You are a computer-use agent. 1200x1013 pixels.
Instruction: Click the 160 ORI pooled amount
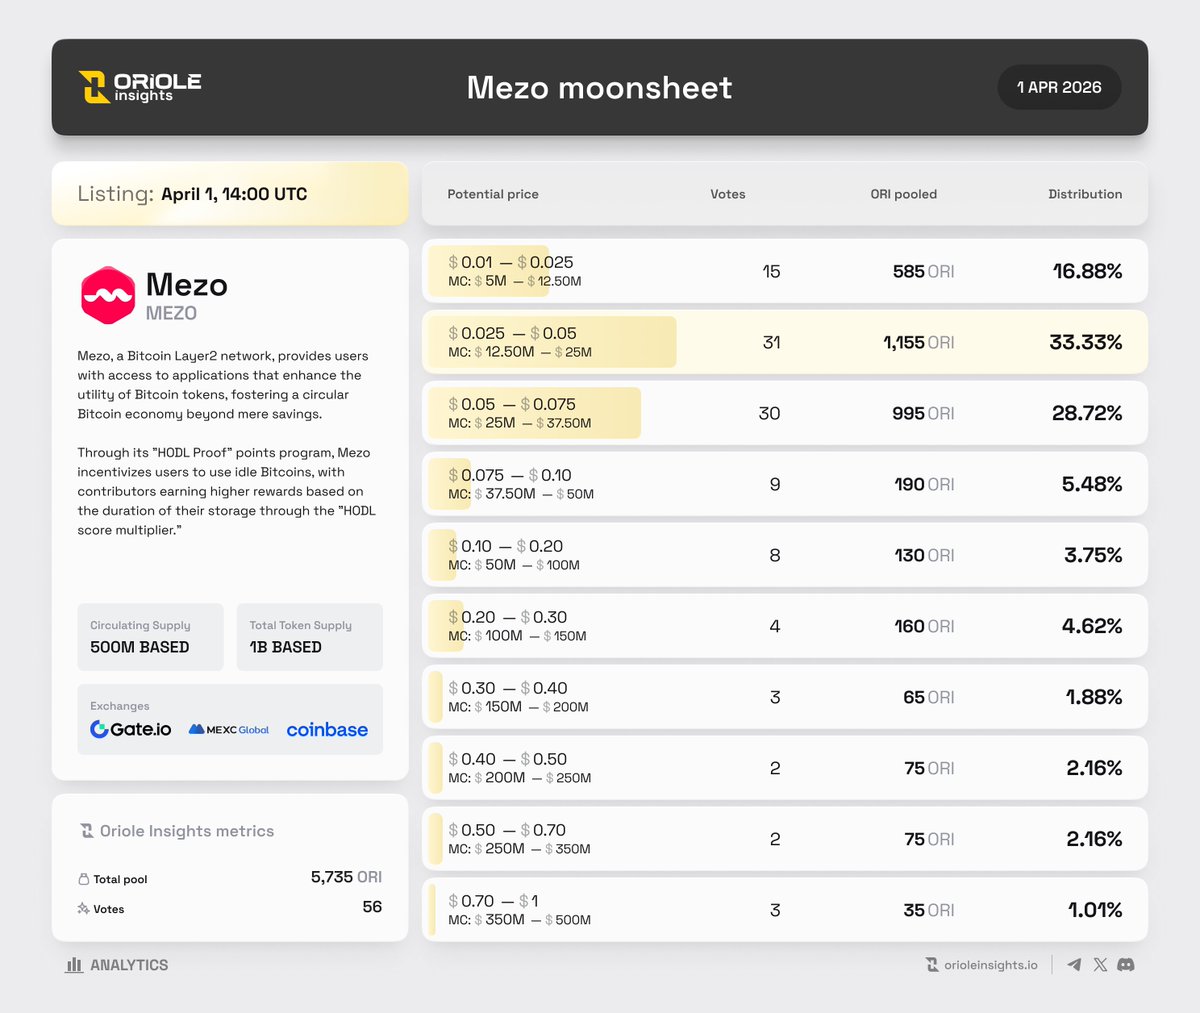[x=924, y=626]
